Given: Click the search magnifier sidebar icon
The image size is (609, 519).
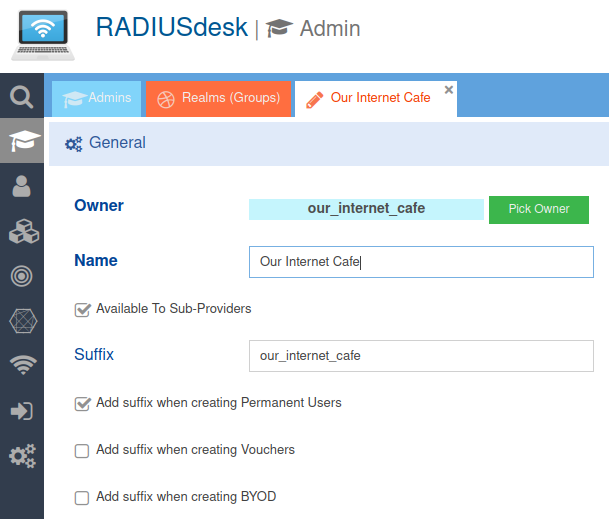Looking at the screenshot, I should (22, 97).
